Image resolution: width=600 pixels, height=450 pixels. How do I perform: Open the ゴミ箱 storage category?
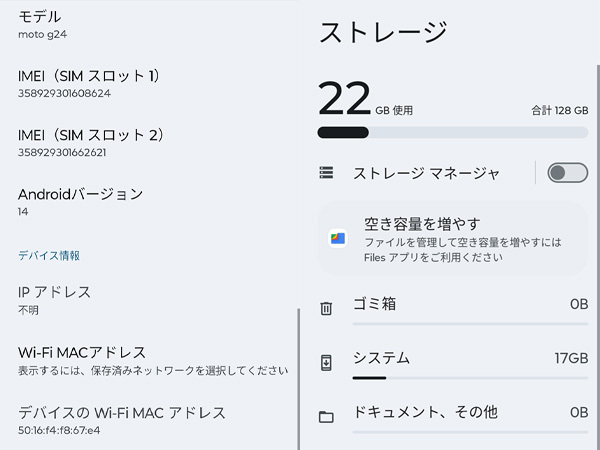[470, 305]
